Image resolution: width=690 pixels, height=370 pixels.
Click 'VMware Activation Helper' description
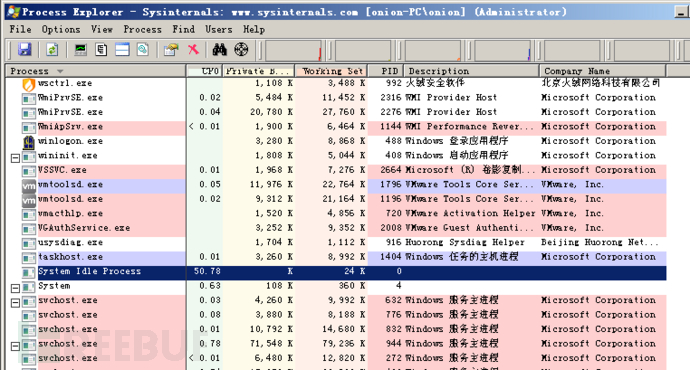470,213
